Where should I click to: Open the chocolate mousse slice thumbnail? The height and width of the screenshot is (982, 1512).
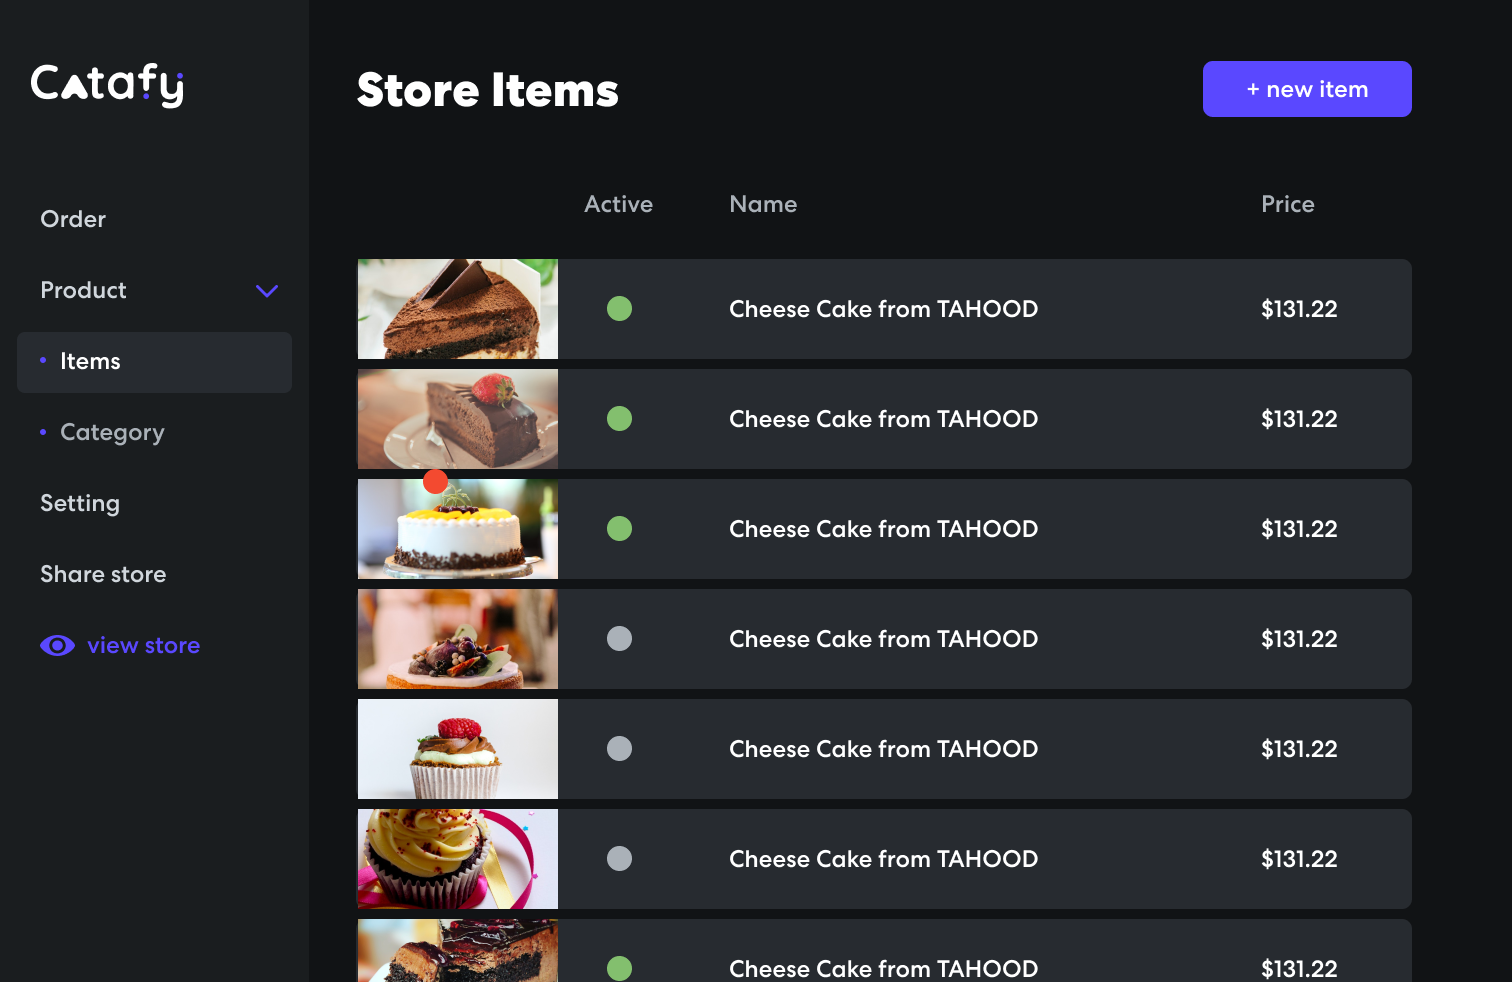click(458, 309)
